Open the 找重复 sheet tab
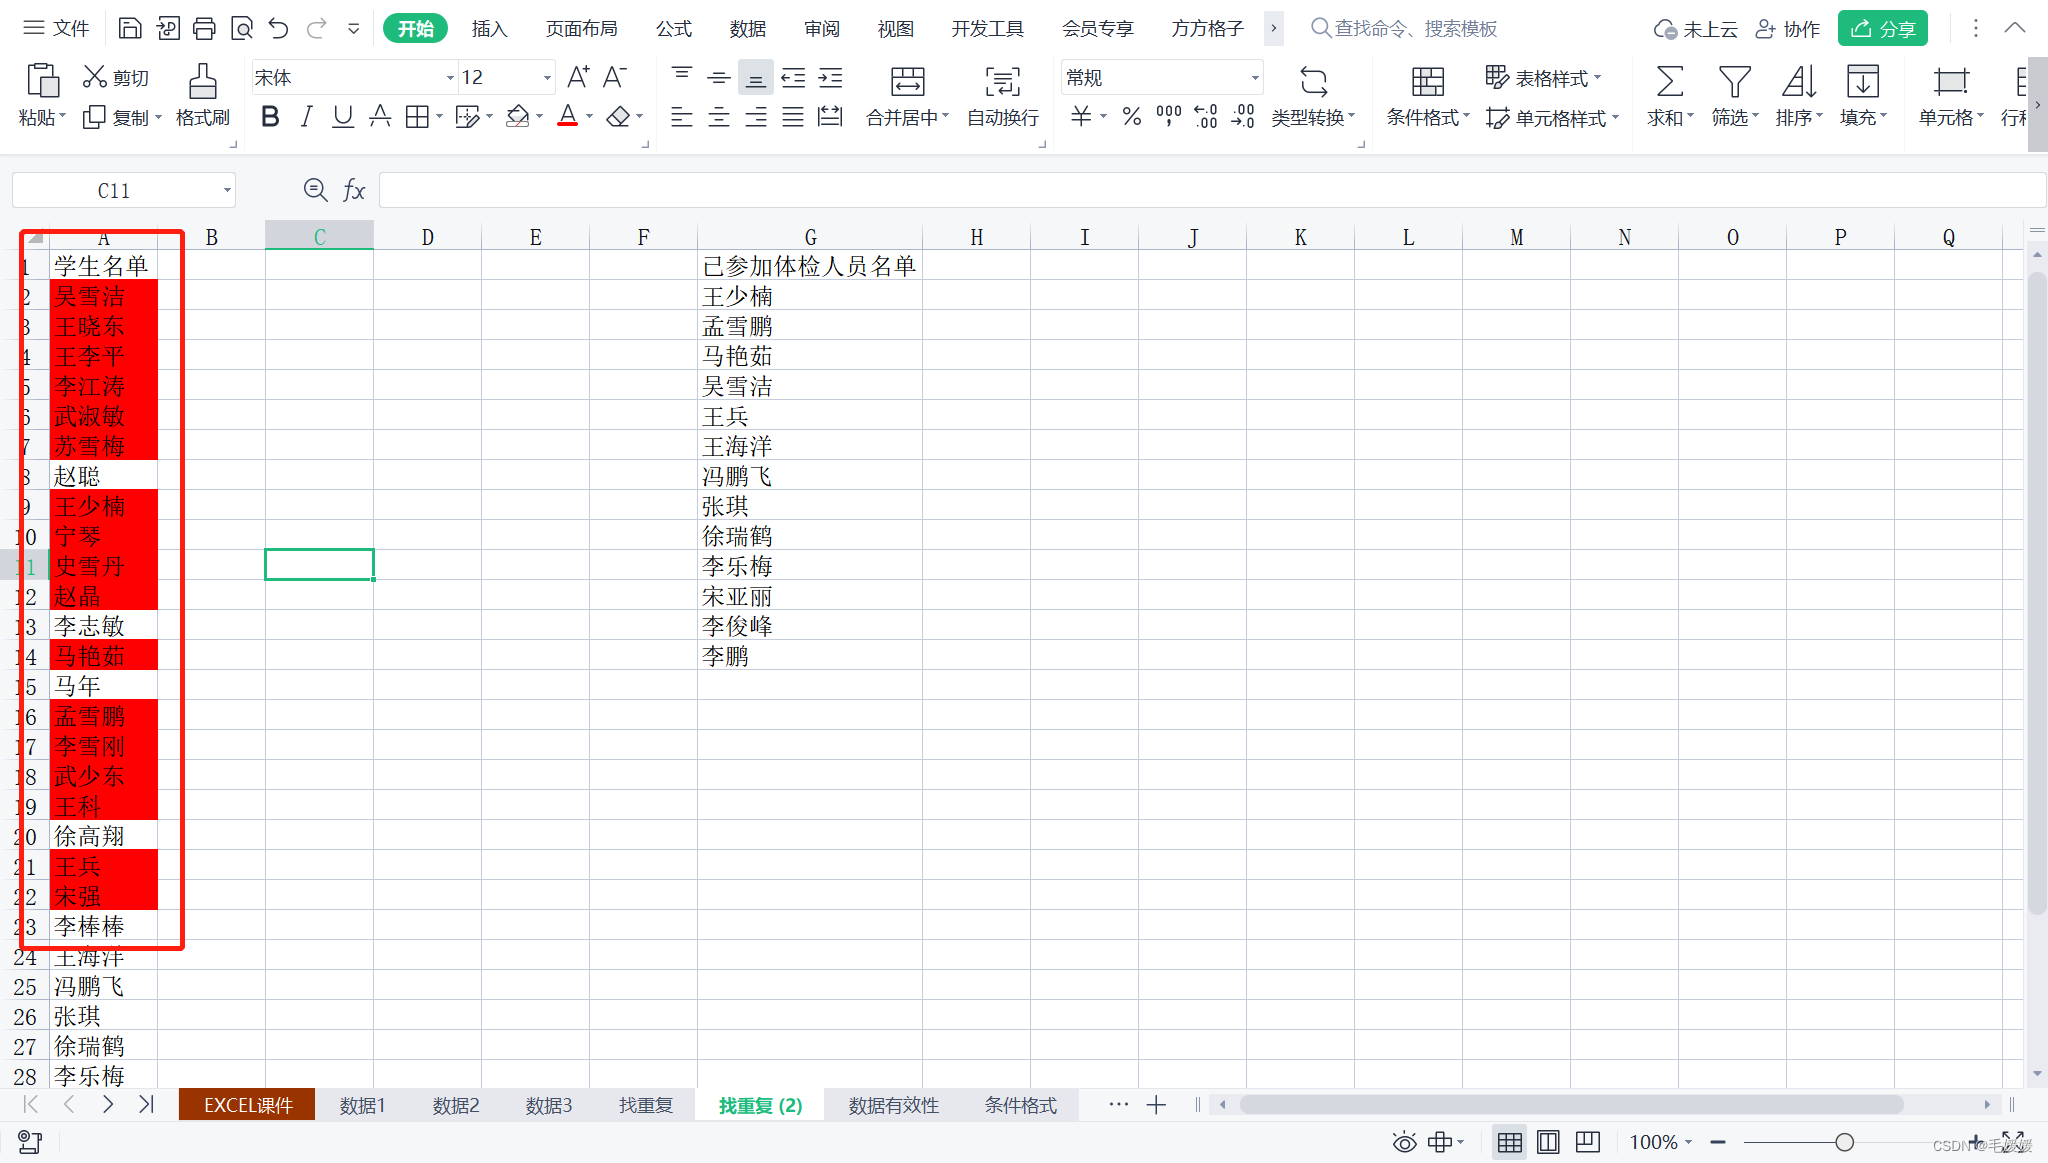Screen dimensions: 2048x1163 645,1104
